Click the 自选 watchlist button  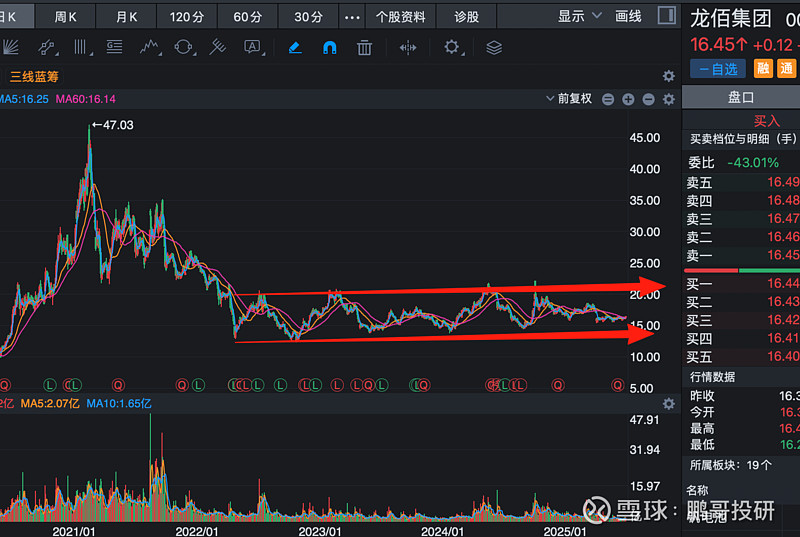(718, 69)
